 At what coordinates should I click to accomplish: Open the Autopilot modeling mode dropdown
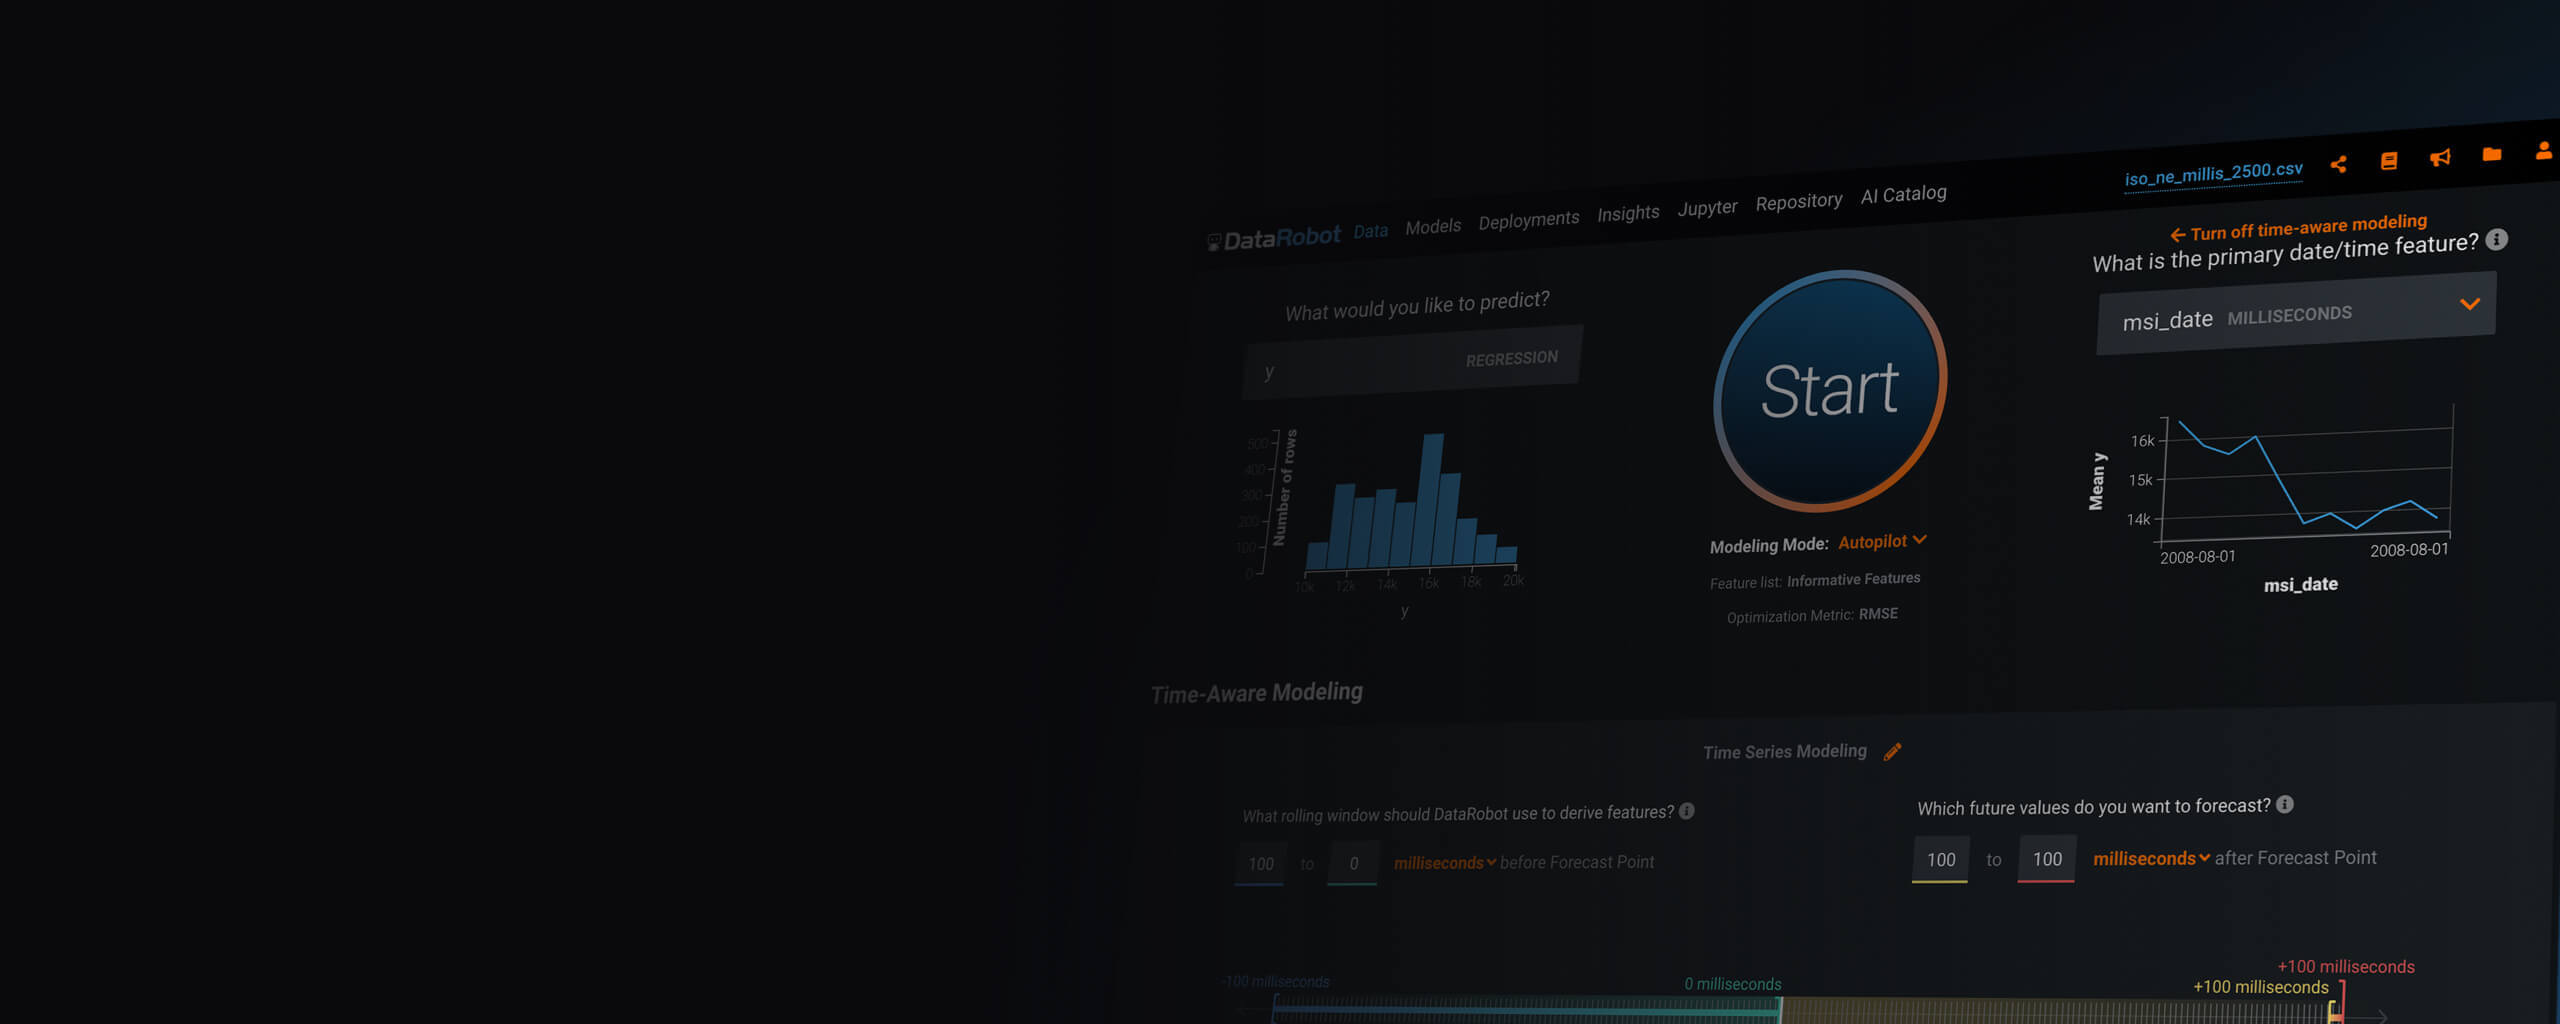1882,541
